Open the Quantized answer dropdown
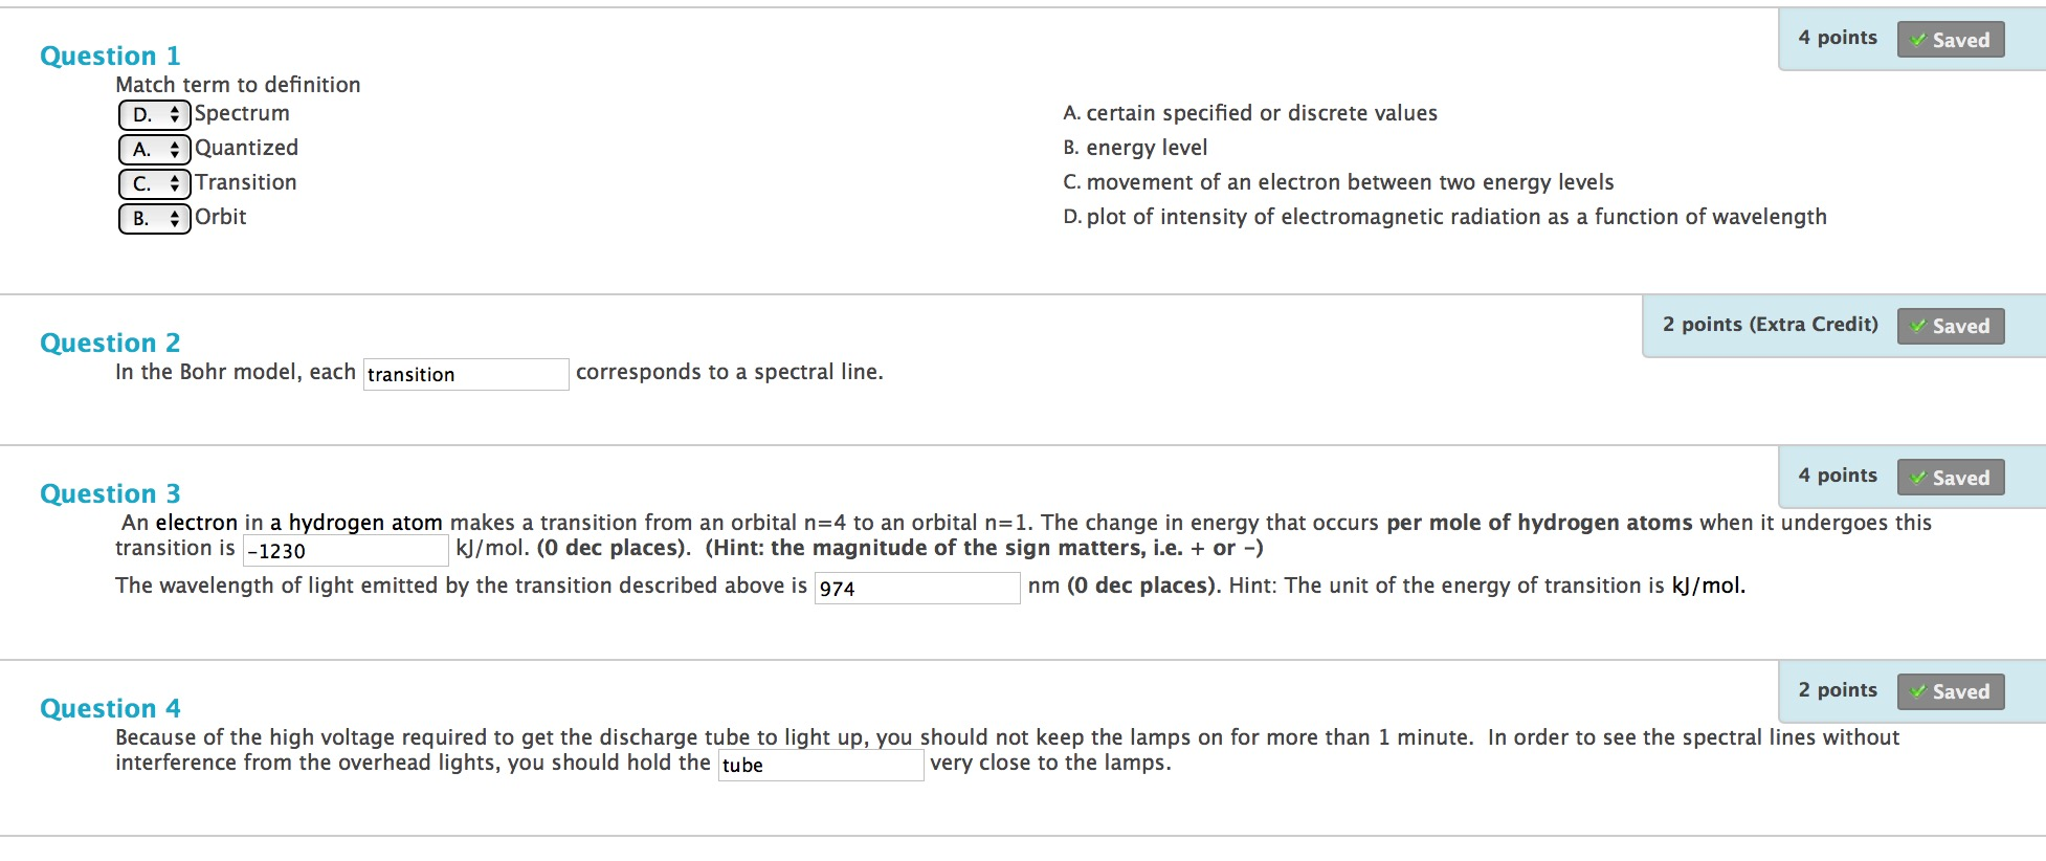 click(154, 150)
